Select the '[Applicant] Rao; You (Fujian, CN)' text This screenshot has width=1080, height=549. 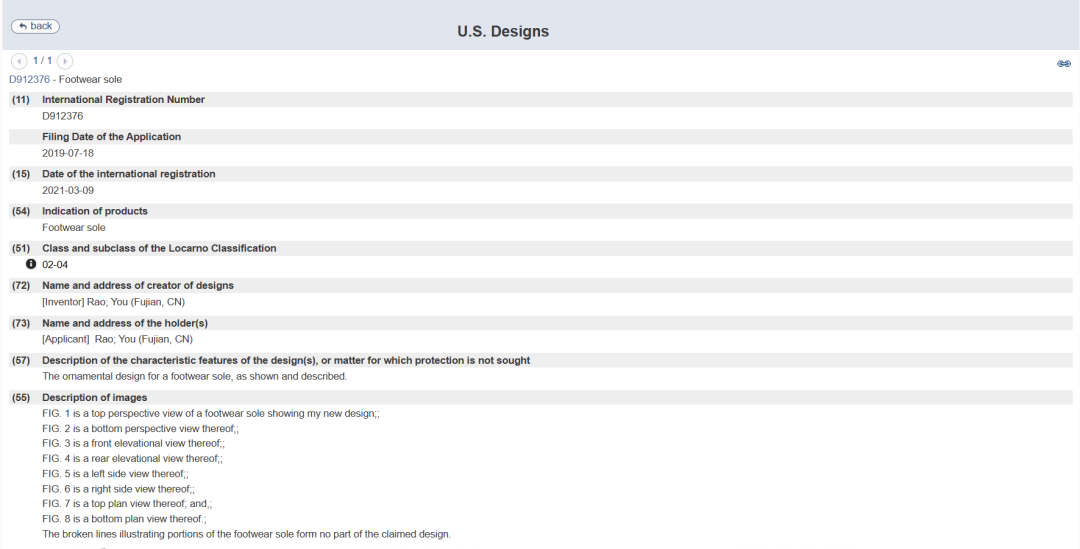(x=117, y=339)
